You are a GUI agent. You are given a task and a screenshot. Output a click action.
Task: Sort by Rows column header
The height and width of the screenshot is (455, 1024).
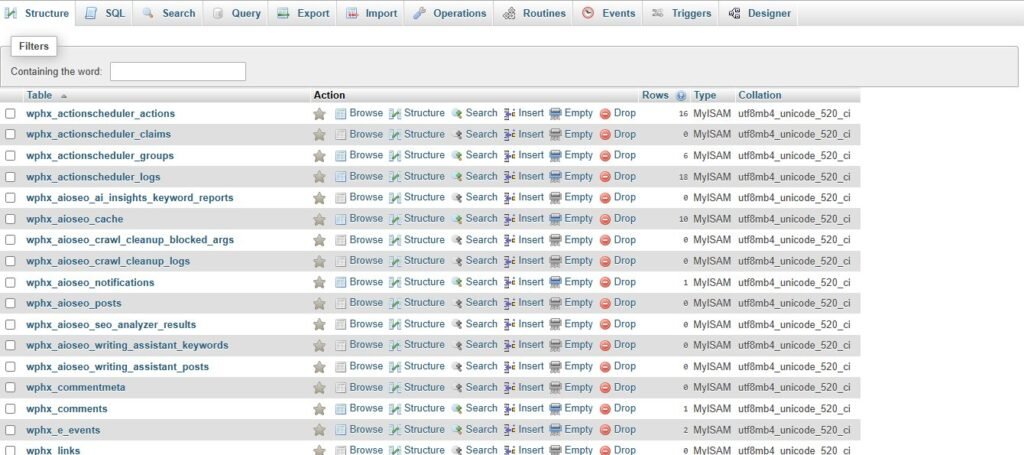click(655, 95)
